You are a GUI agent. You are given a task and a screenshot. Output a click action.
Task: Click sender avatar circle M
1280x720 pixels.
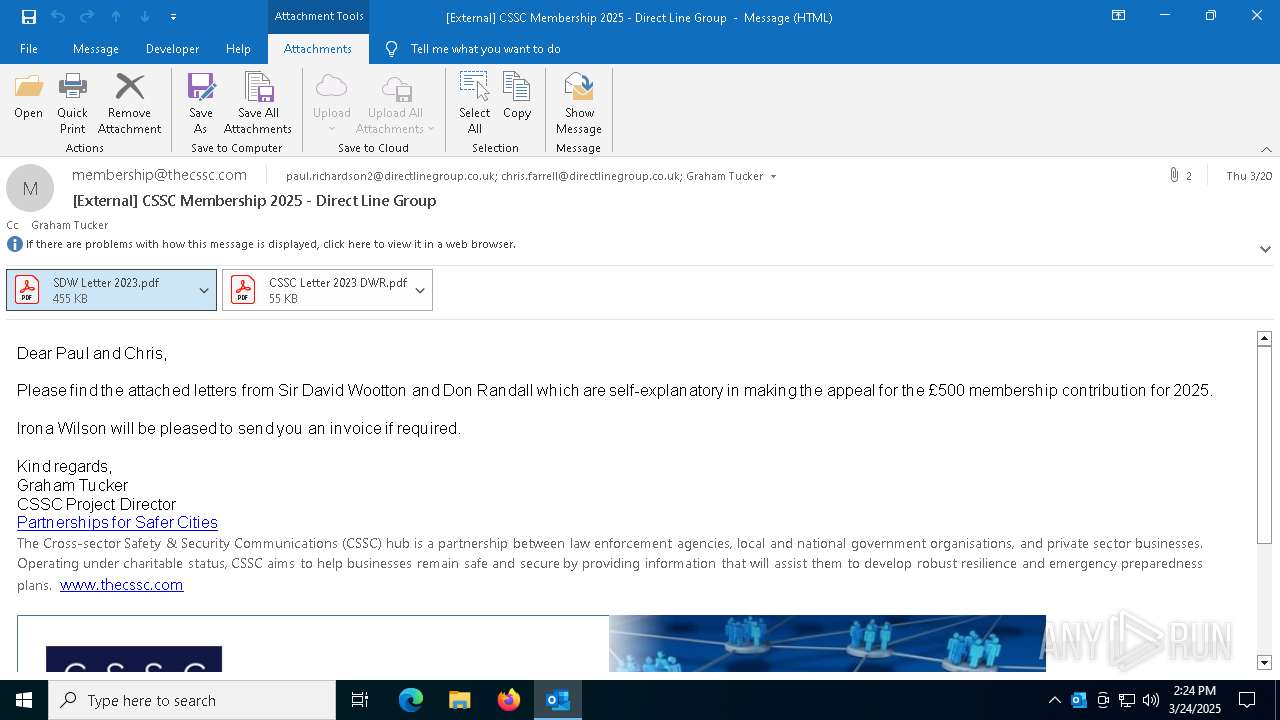(30, 188)
